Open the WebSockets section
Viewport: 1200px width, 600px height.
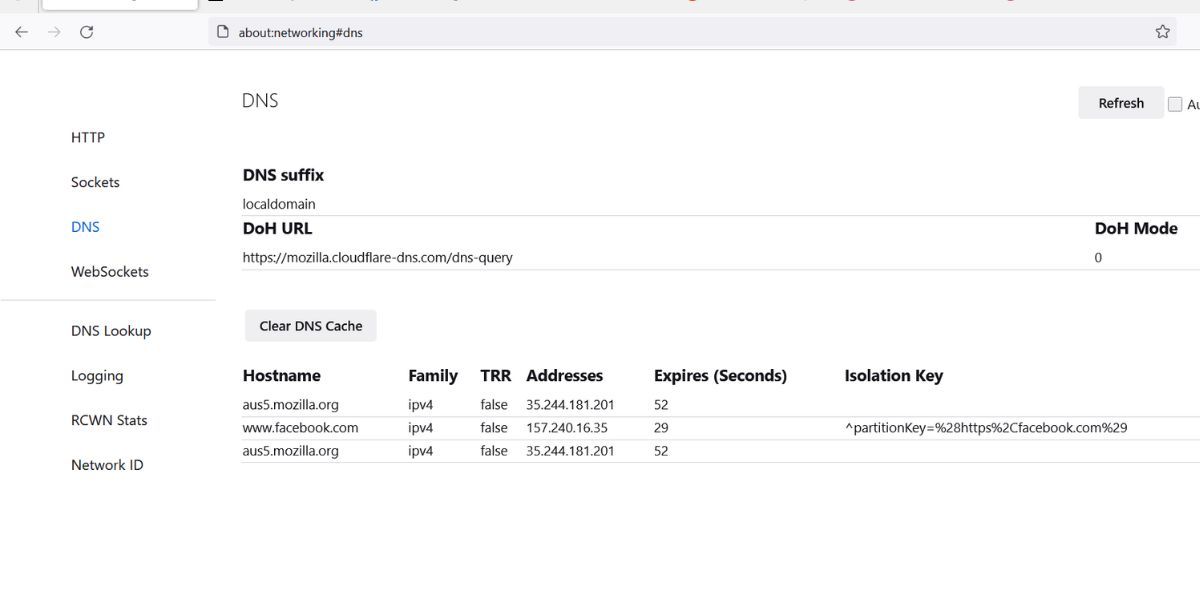point(110,271)
